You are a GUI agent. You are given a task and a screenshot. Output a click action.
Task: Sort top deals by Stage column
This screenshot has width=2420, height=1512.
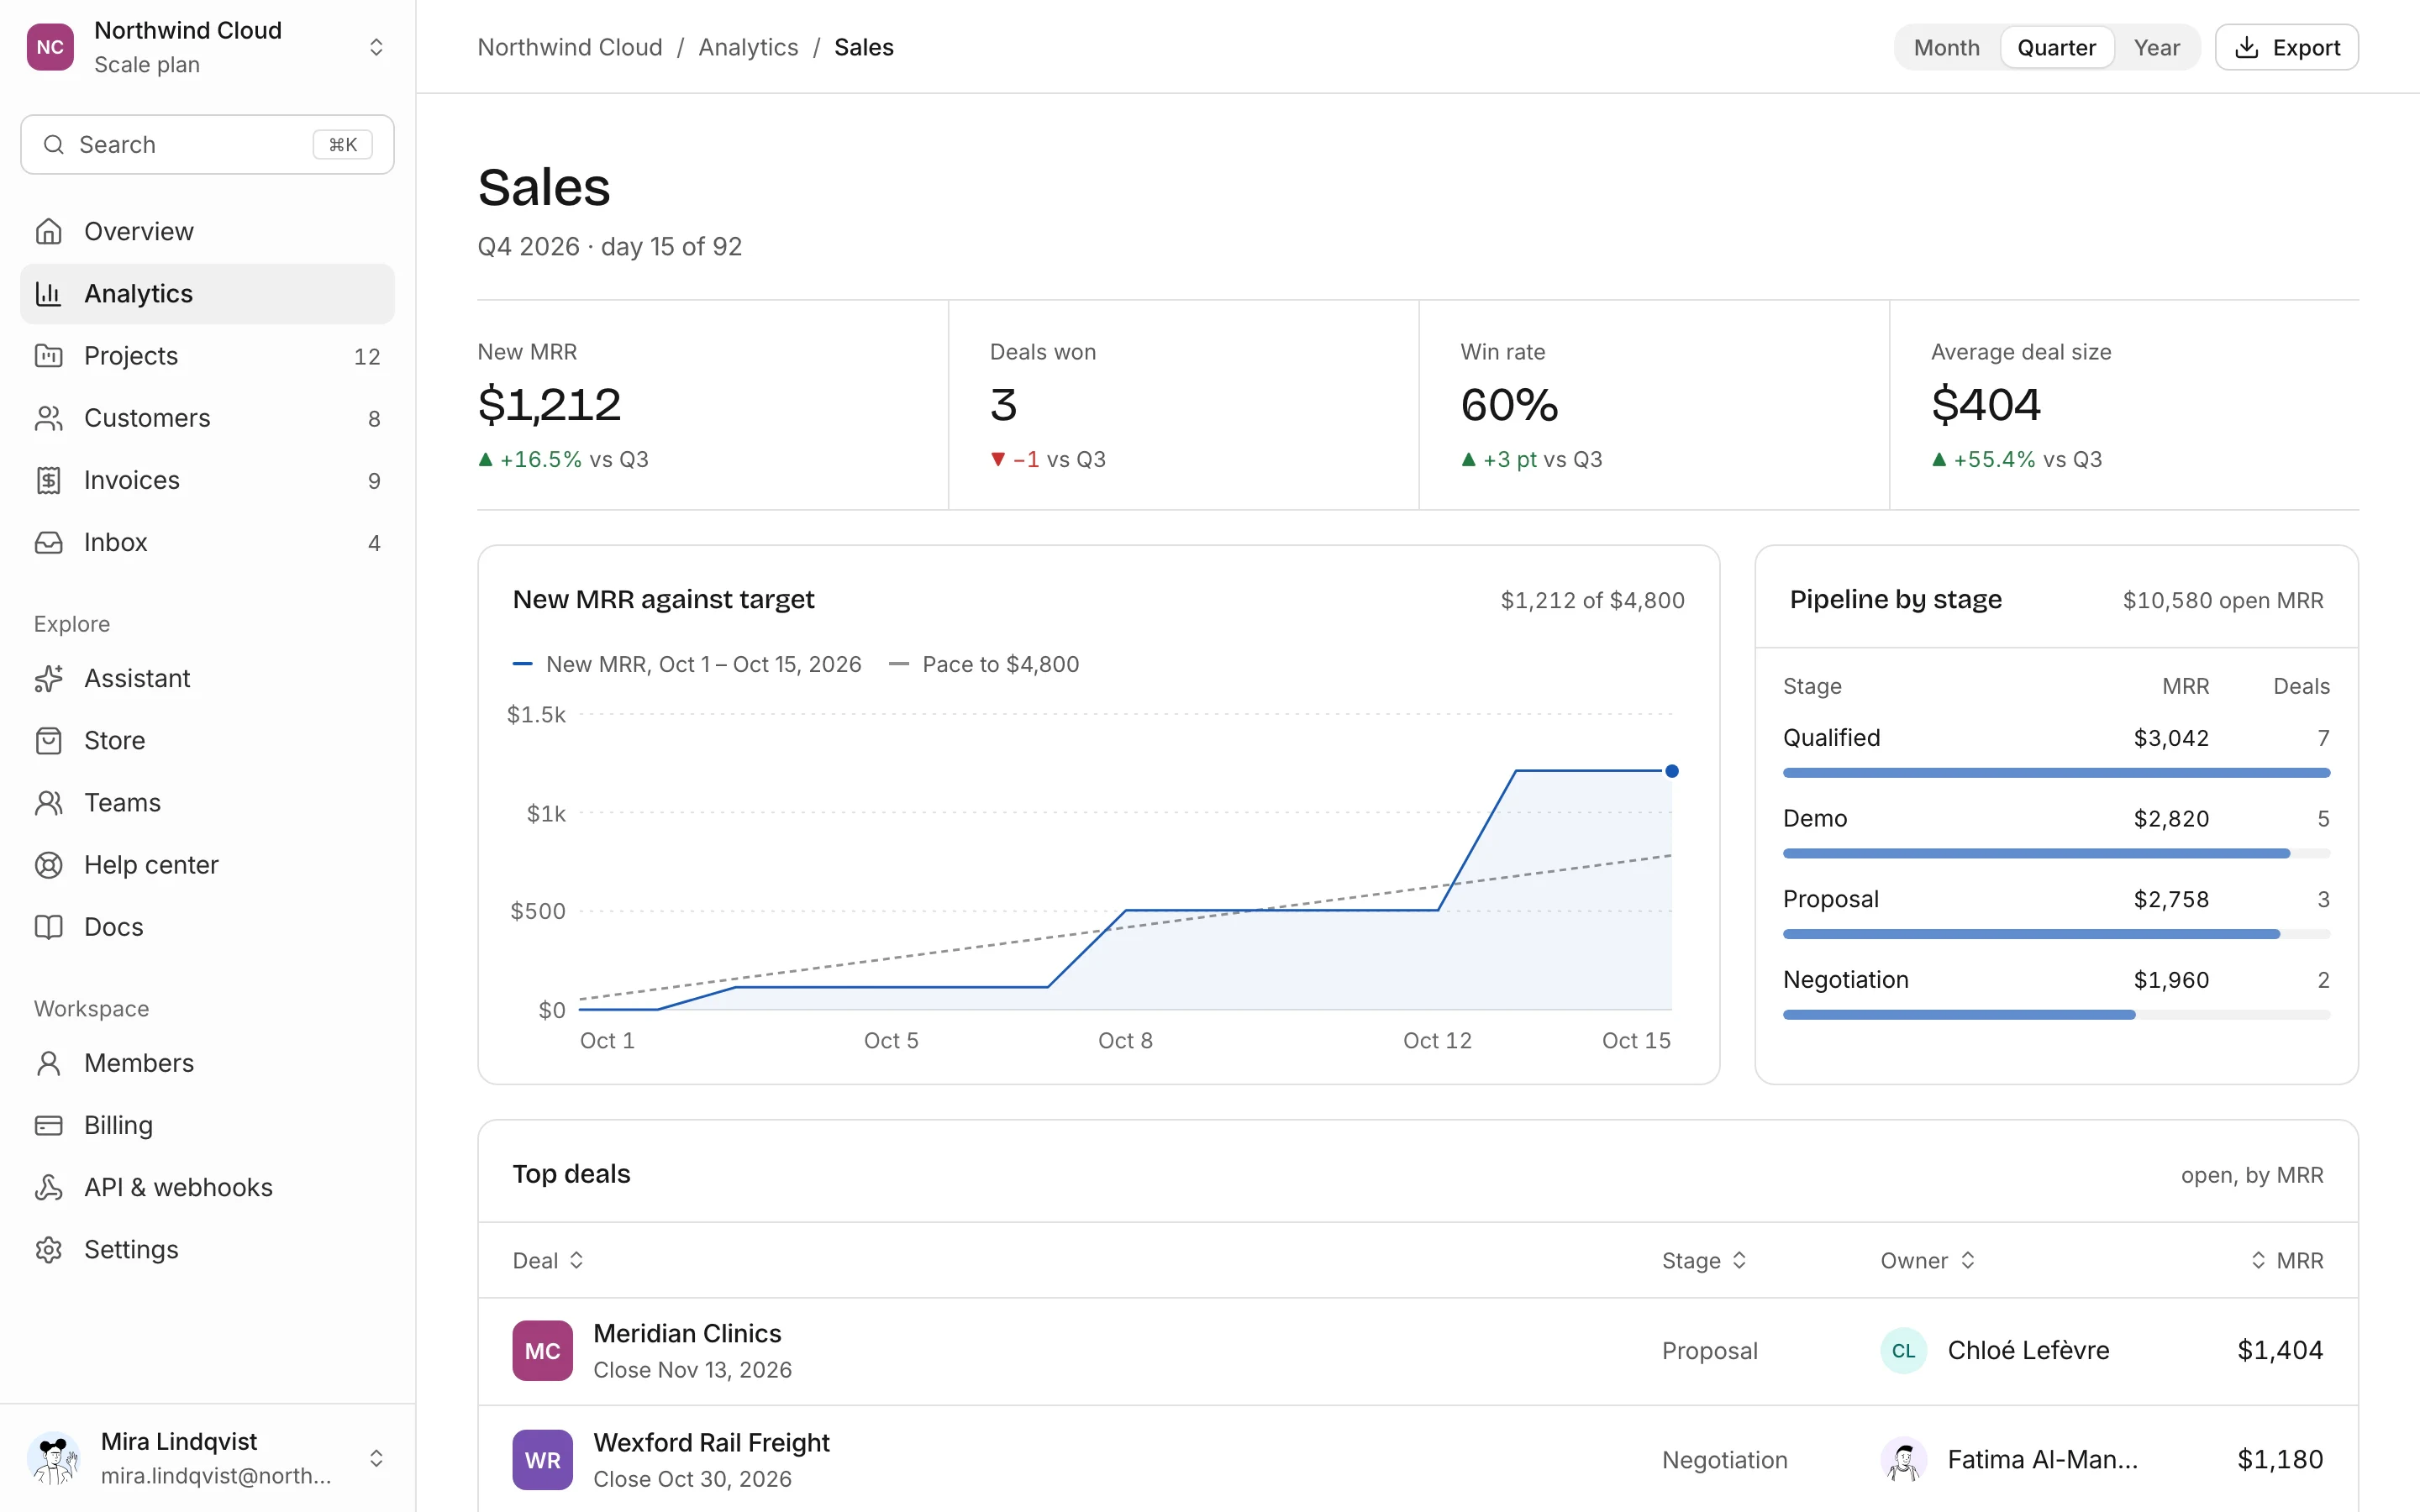pos(1704,1260)
